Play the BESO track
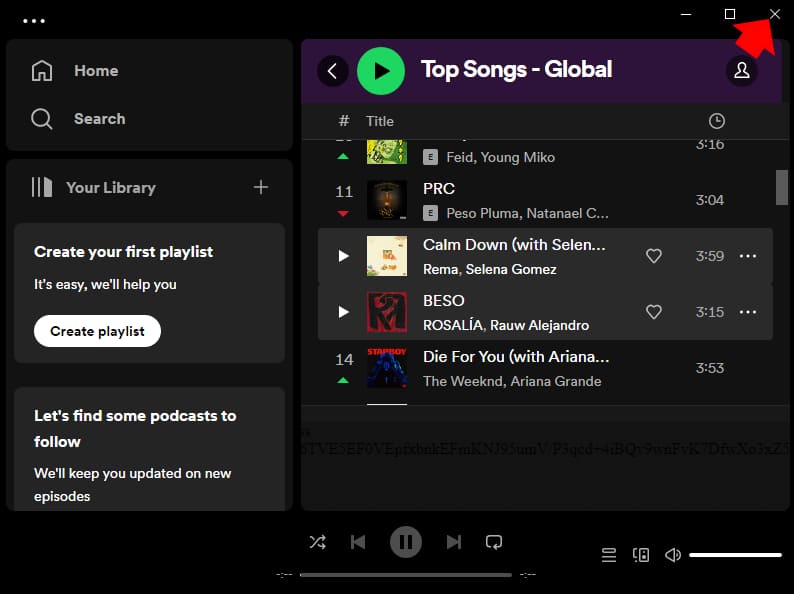The height and width of the screenshot is (594, 794). coord(343,312)
